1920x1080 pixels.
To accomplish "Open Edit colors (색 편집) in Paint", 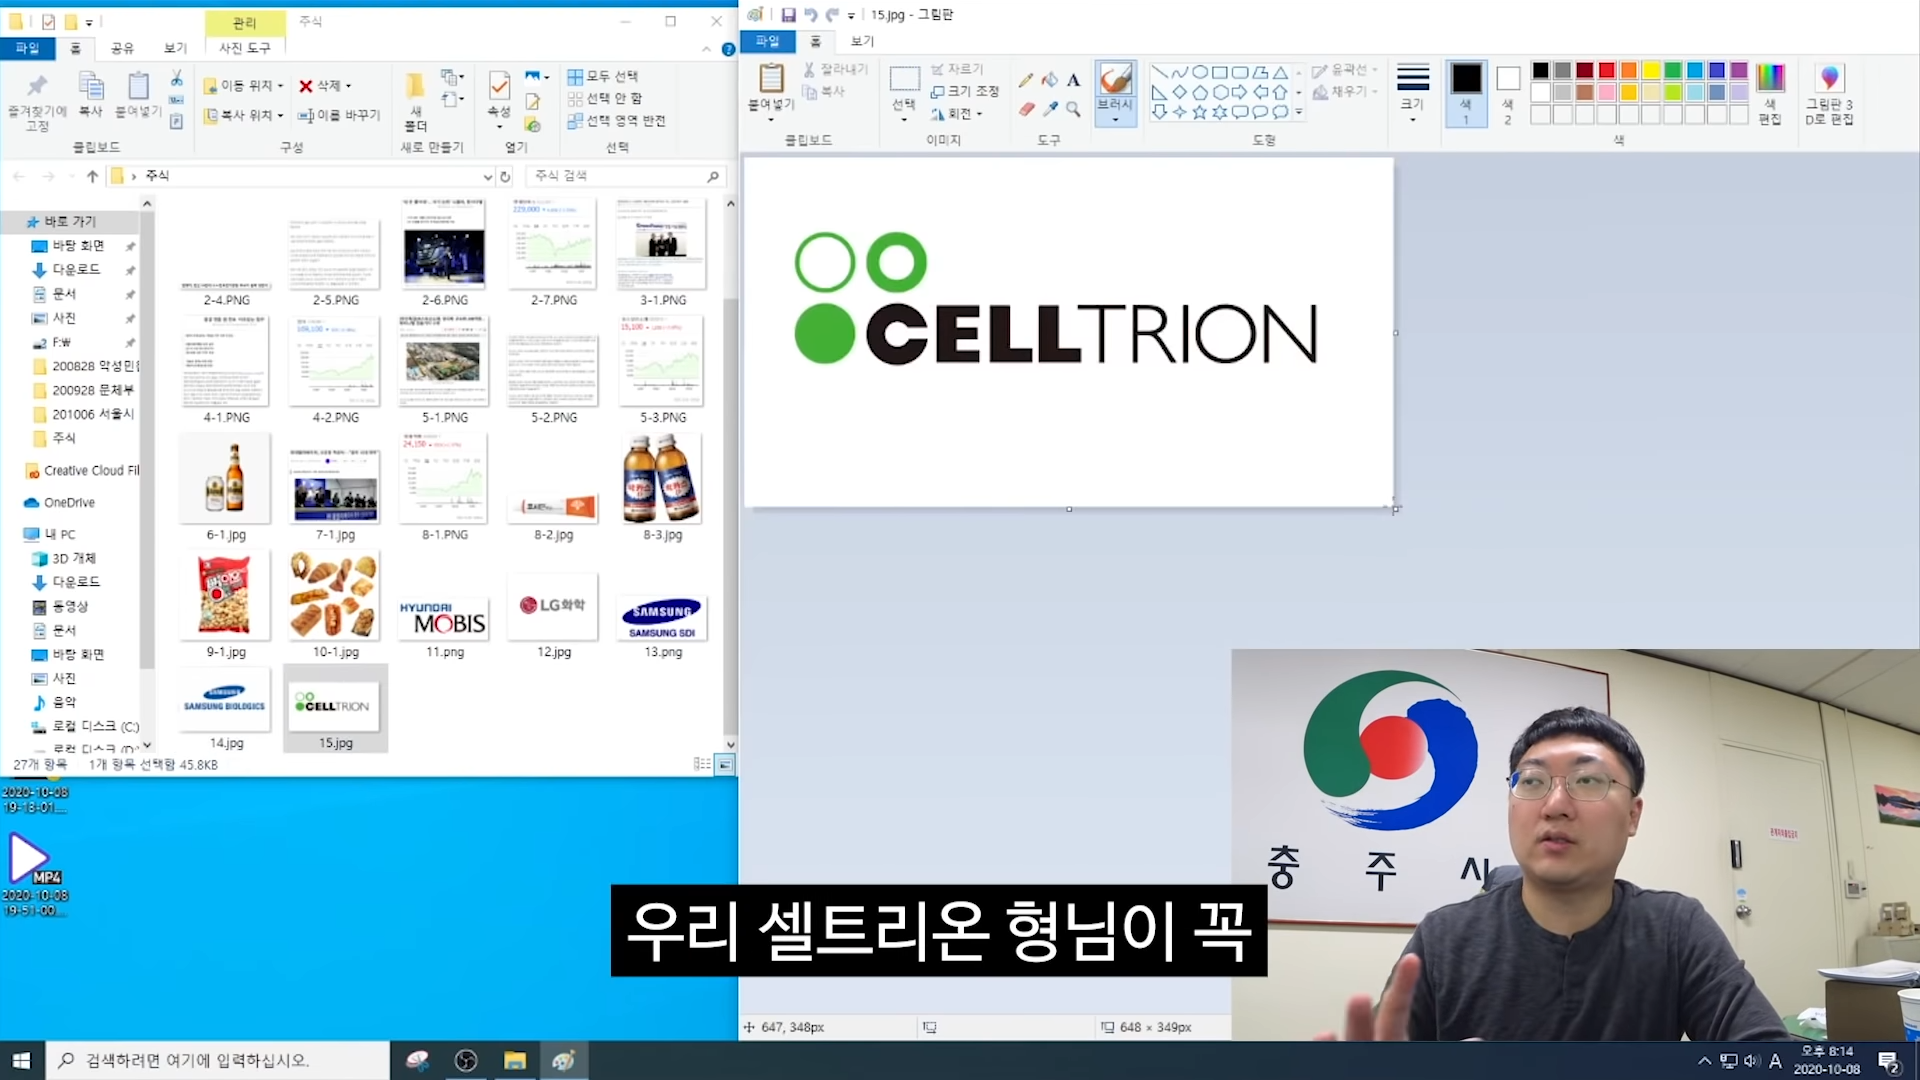I will [x=1770, y=94].
